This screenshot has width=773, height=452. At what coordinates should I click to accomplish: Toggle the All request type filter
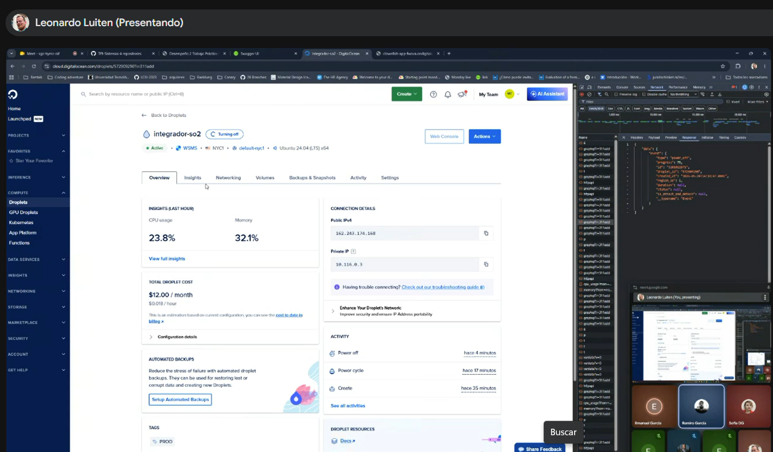(582, 108)
